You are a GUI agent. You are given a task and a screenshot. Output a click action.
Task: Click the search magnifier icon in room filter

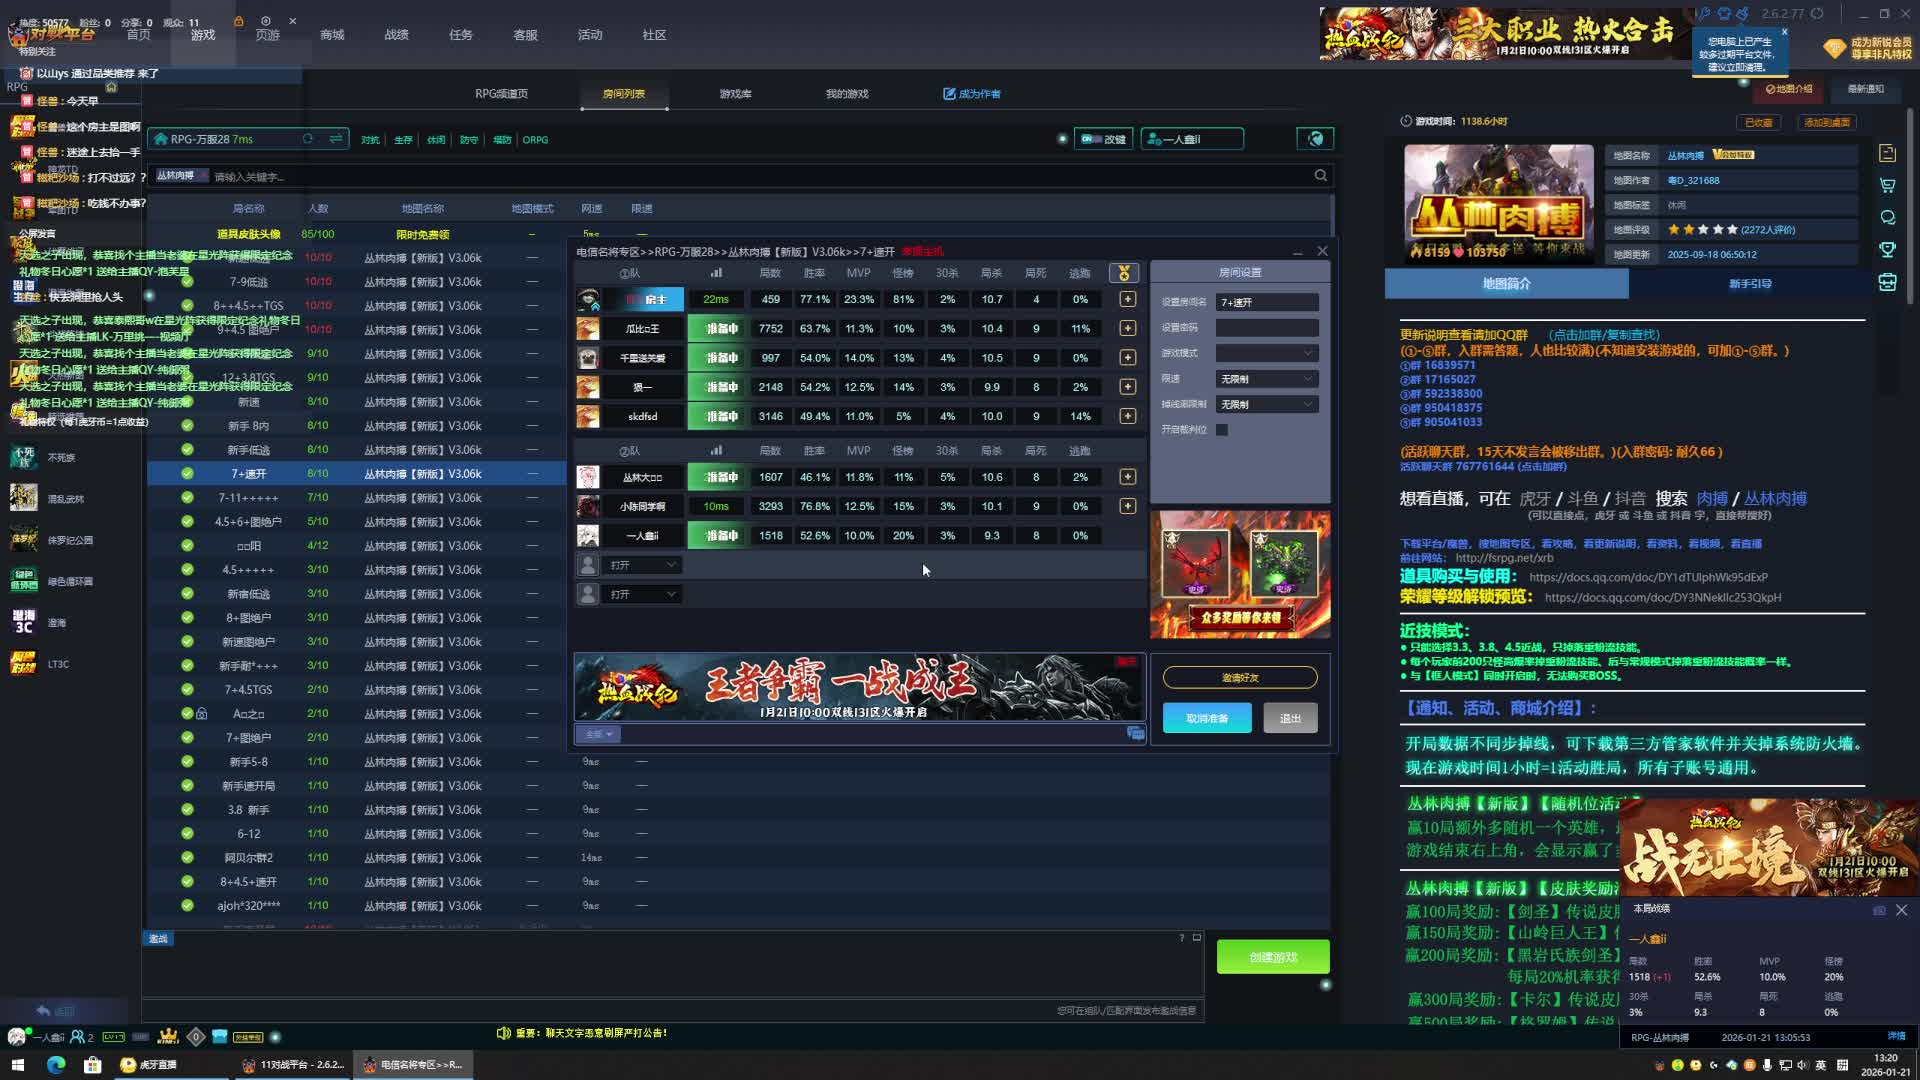pos(1320,176)
